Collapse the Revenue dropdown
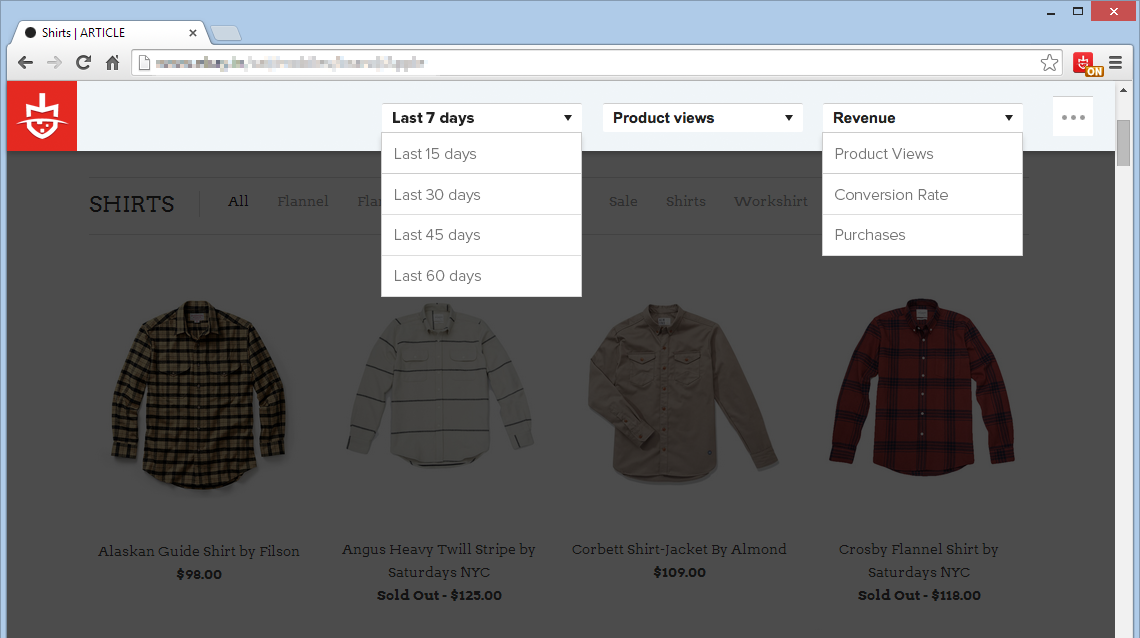 coord(923,118)
